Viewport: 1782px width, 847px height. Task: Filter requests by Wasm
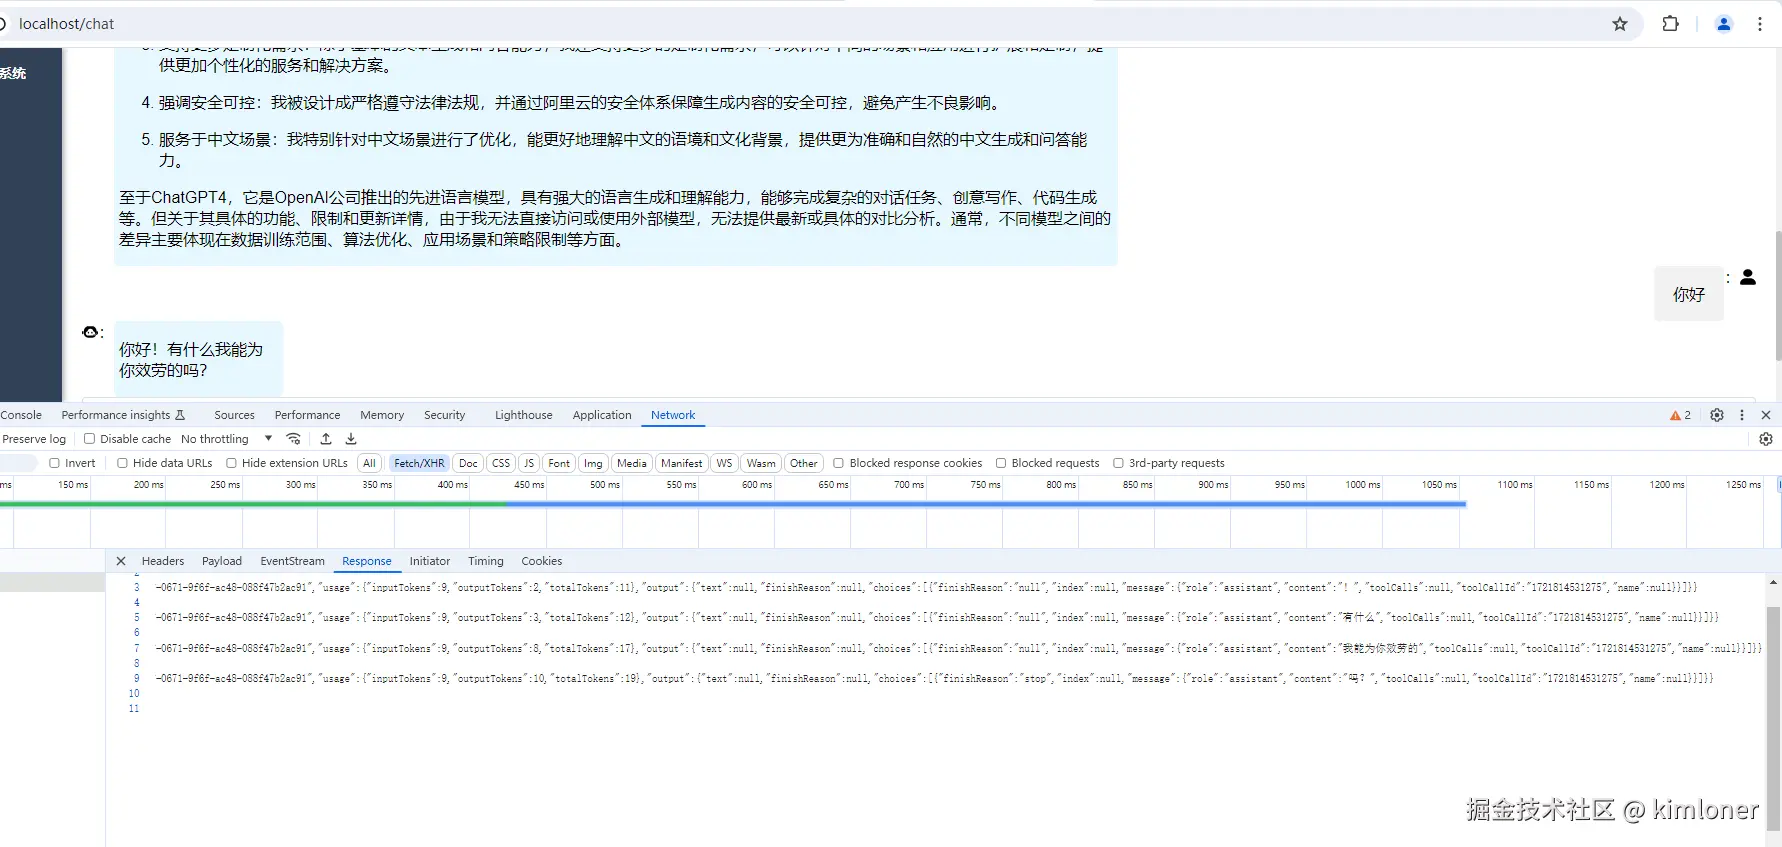[761, 463]
